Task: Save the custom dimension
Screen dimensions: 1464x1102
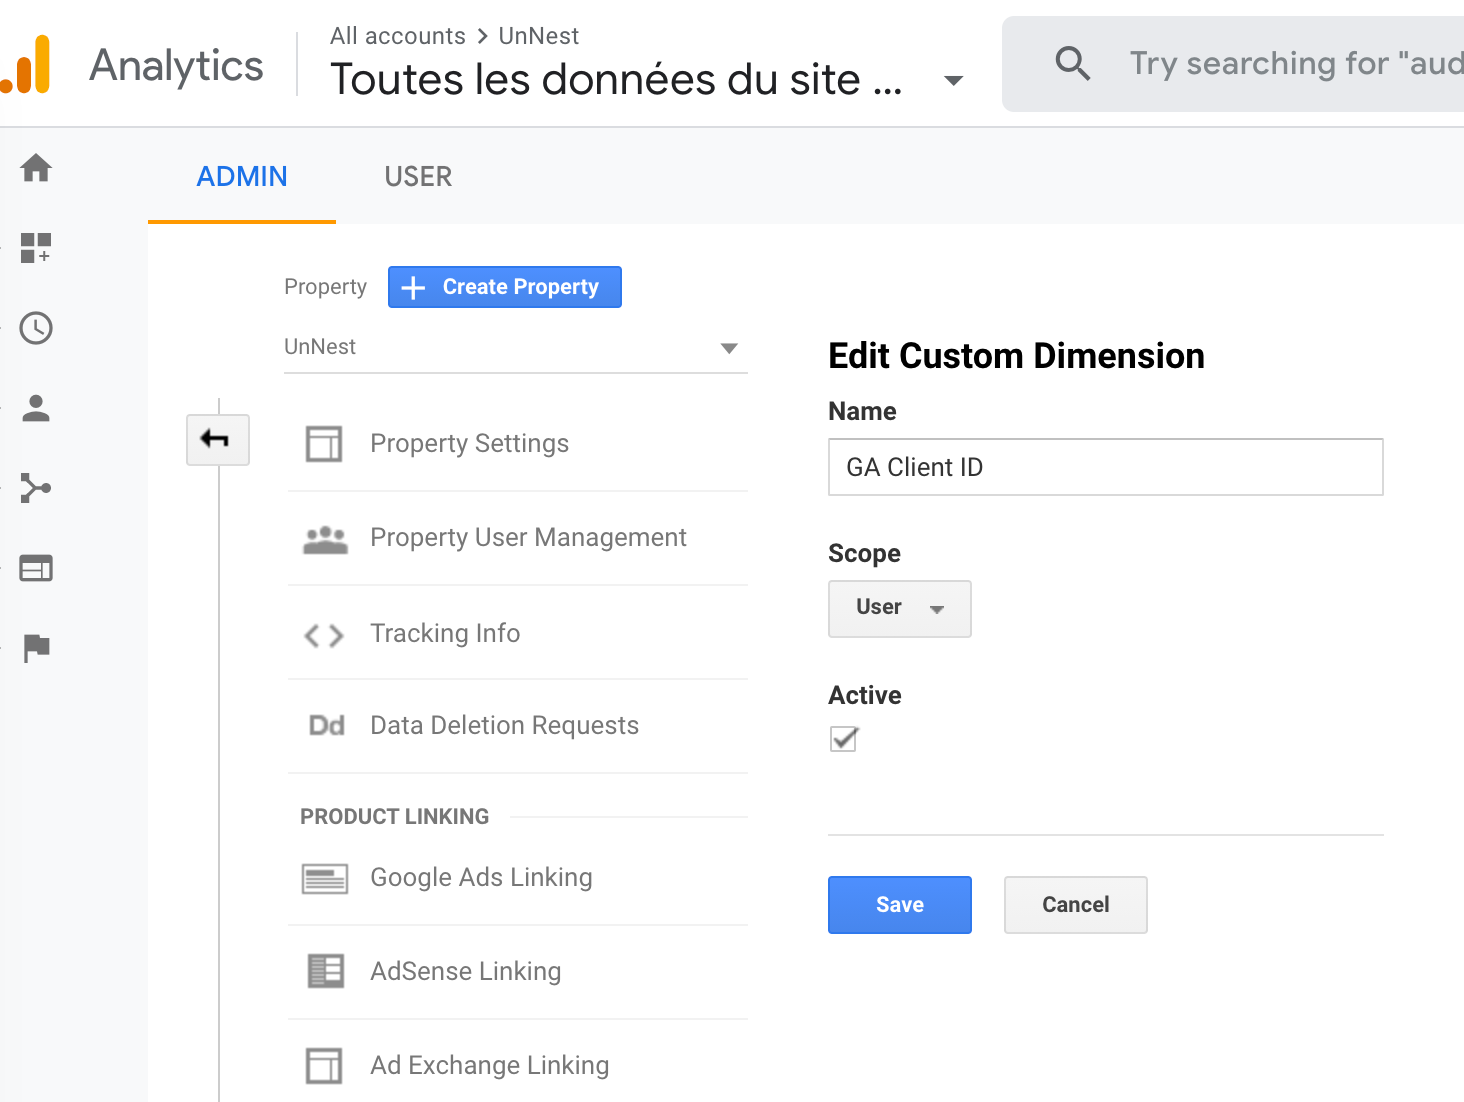Action: (900, 905)
